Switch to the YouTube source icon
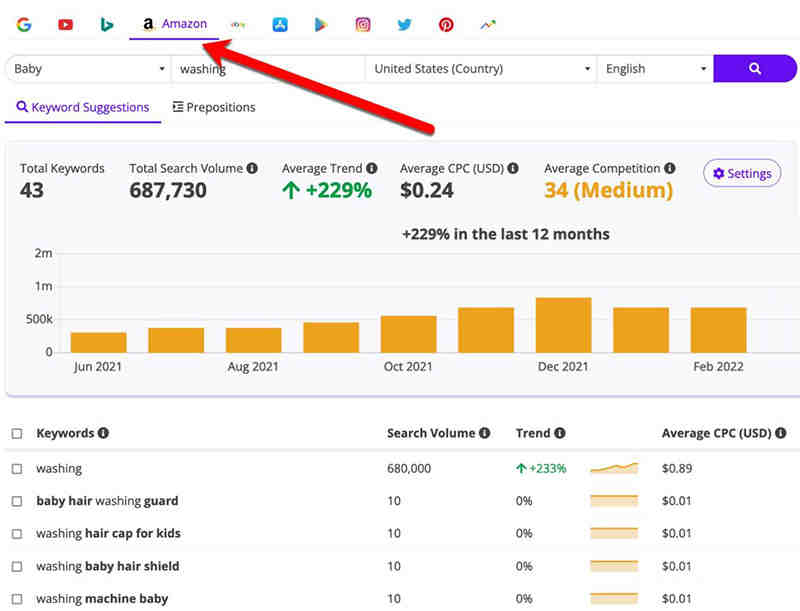This screenshot has height=611, width=800. tap(65, 24)
